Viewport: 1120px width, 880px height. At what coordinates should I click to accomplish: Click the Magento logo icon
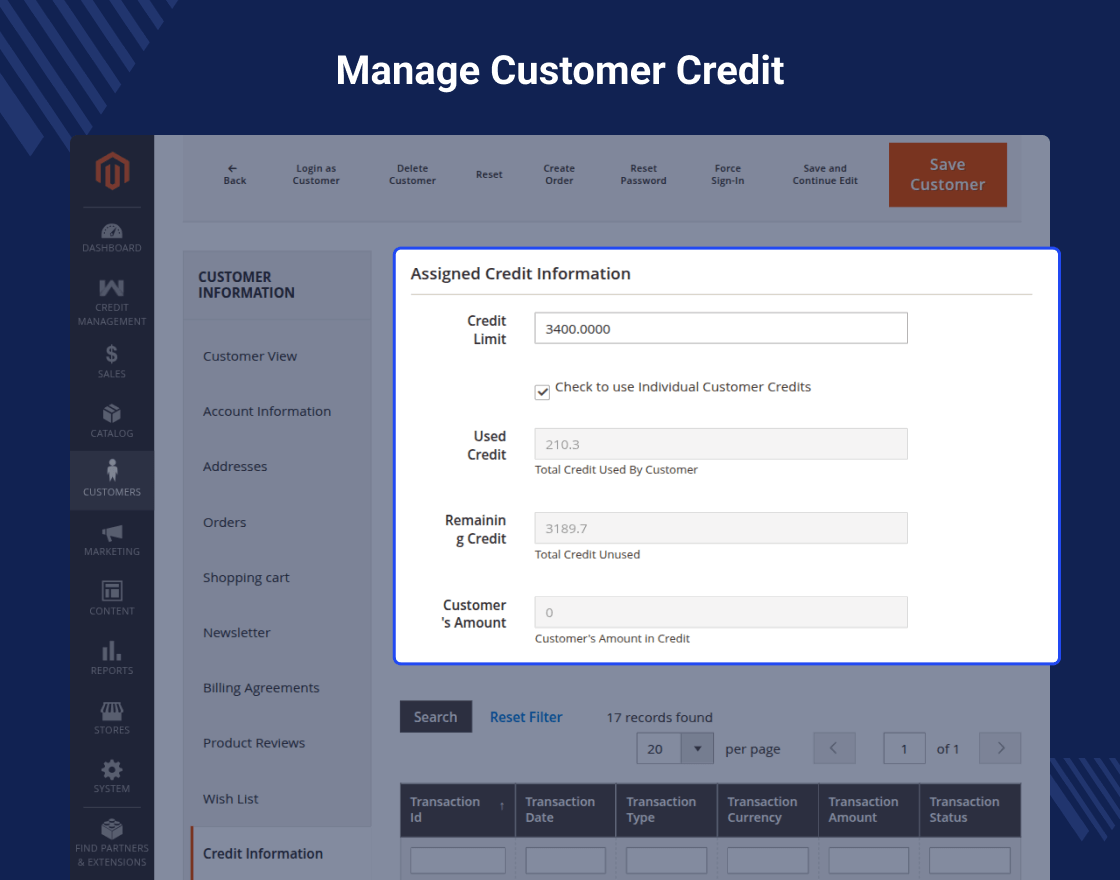click(112, 171)
